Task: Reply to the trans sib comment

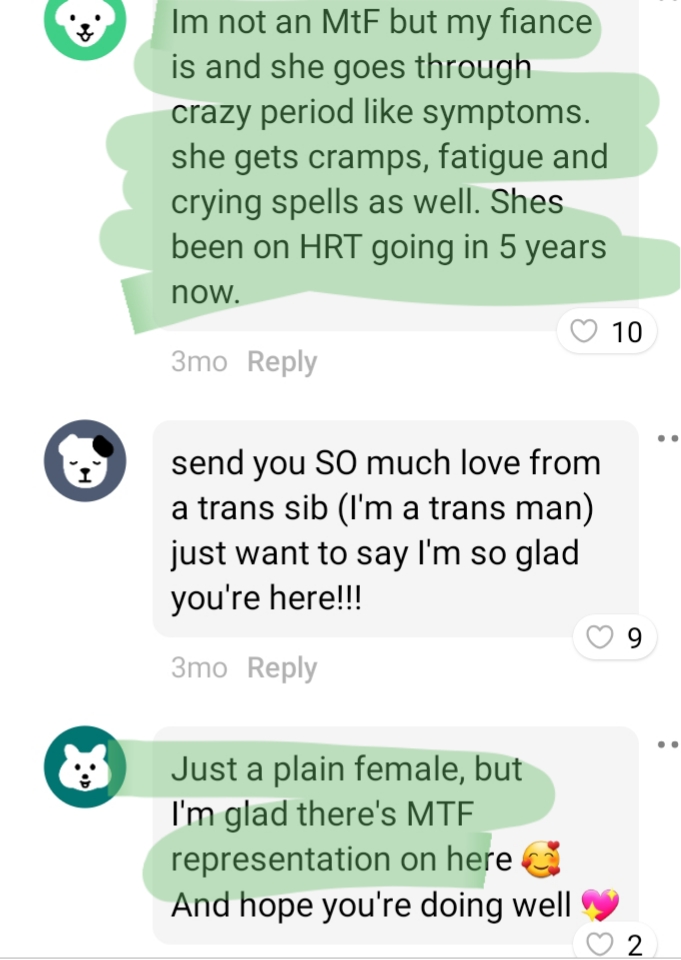Action: [x=282, y=667]
